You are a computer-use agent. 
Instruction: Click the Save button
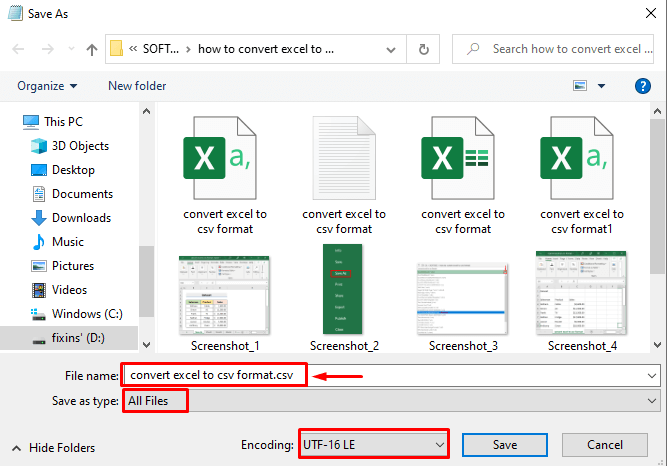pyautogui.click(x=505, y=443)
